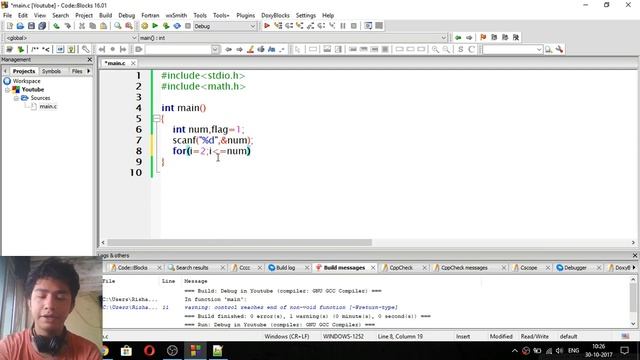This screenshot has width=640, height=360.
Task: Click the Paste clipboard icon
Action: tap(104, 26)
